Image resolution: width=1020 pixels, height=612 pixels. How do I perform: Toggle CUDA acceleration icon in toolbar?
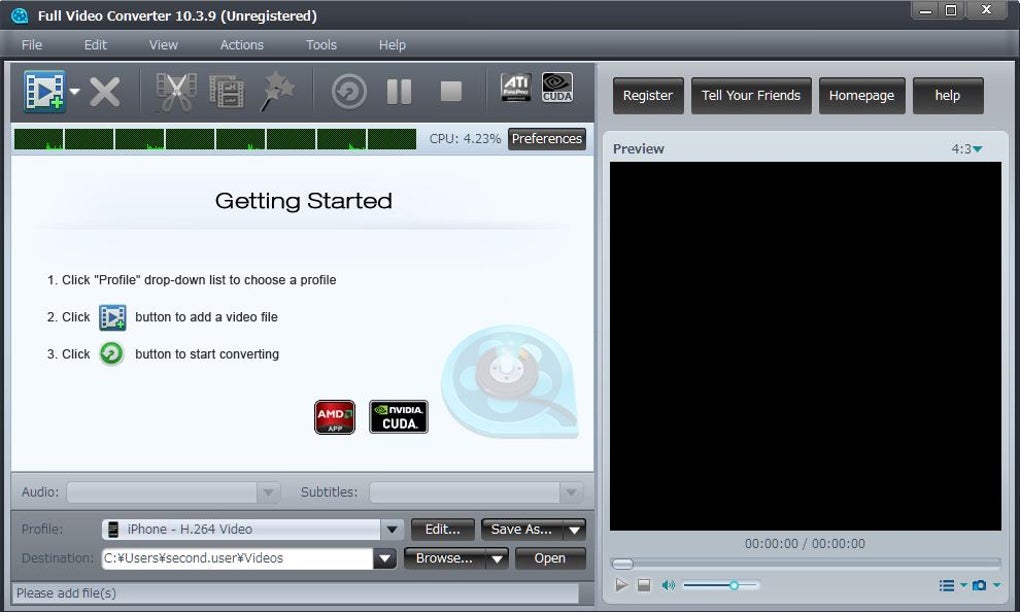click(x=557, y=87)
